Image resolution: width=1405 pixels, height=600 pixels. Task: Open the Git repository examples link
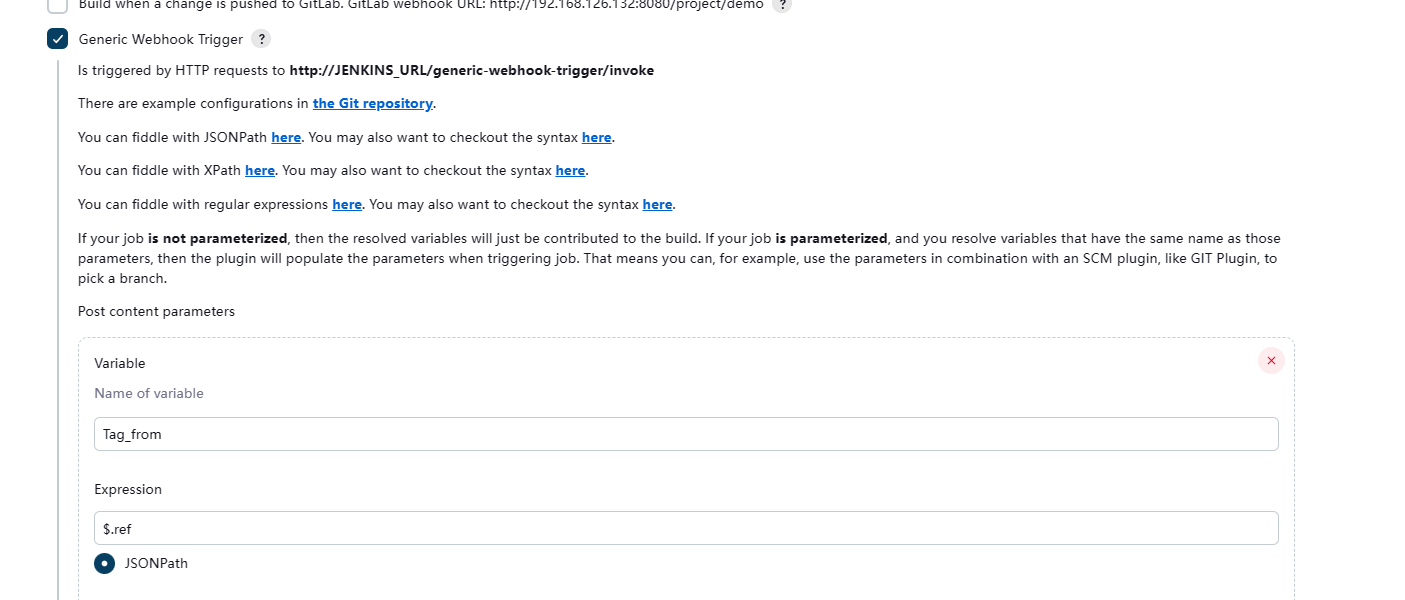click(x=372, y=103)
